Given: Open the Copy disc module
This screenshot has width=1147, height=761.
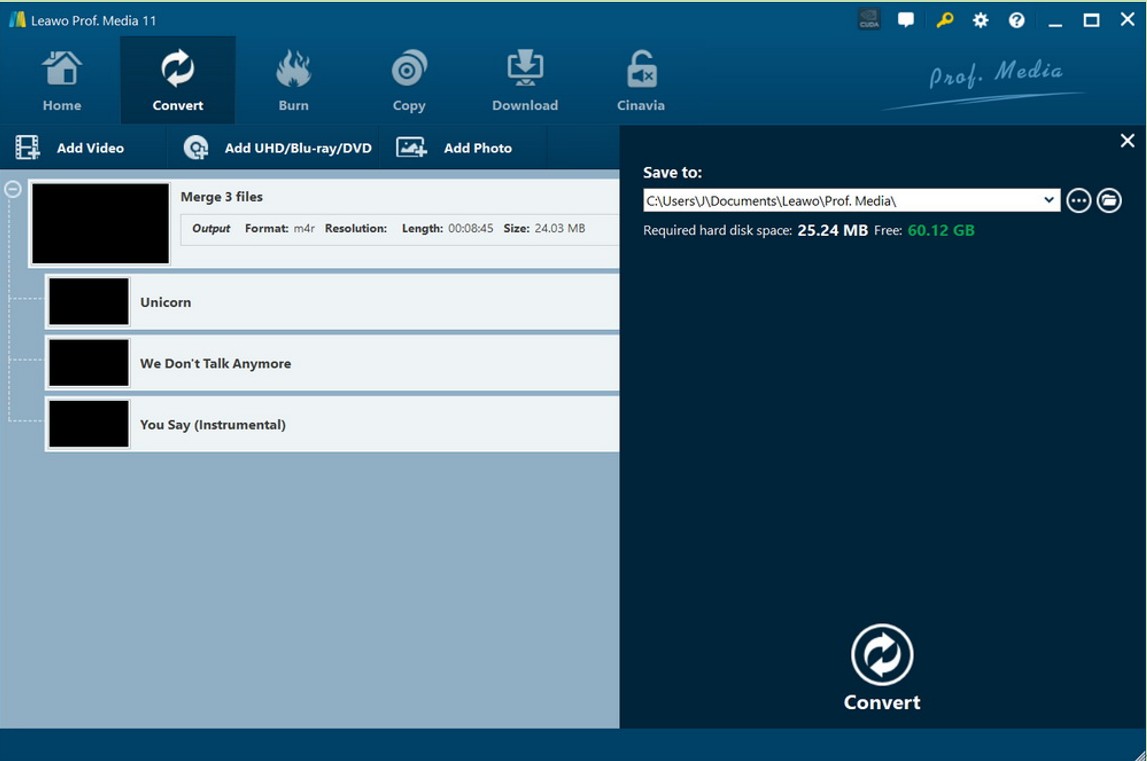Looking at the screenshot, I should [x=409, y=81].
